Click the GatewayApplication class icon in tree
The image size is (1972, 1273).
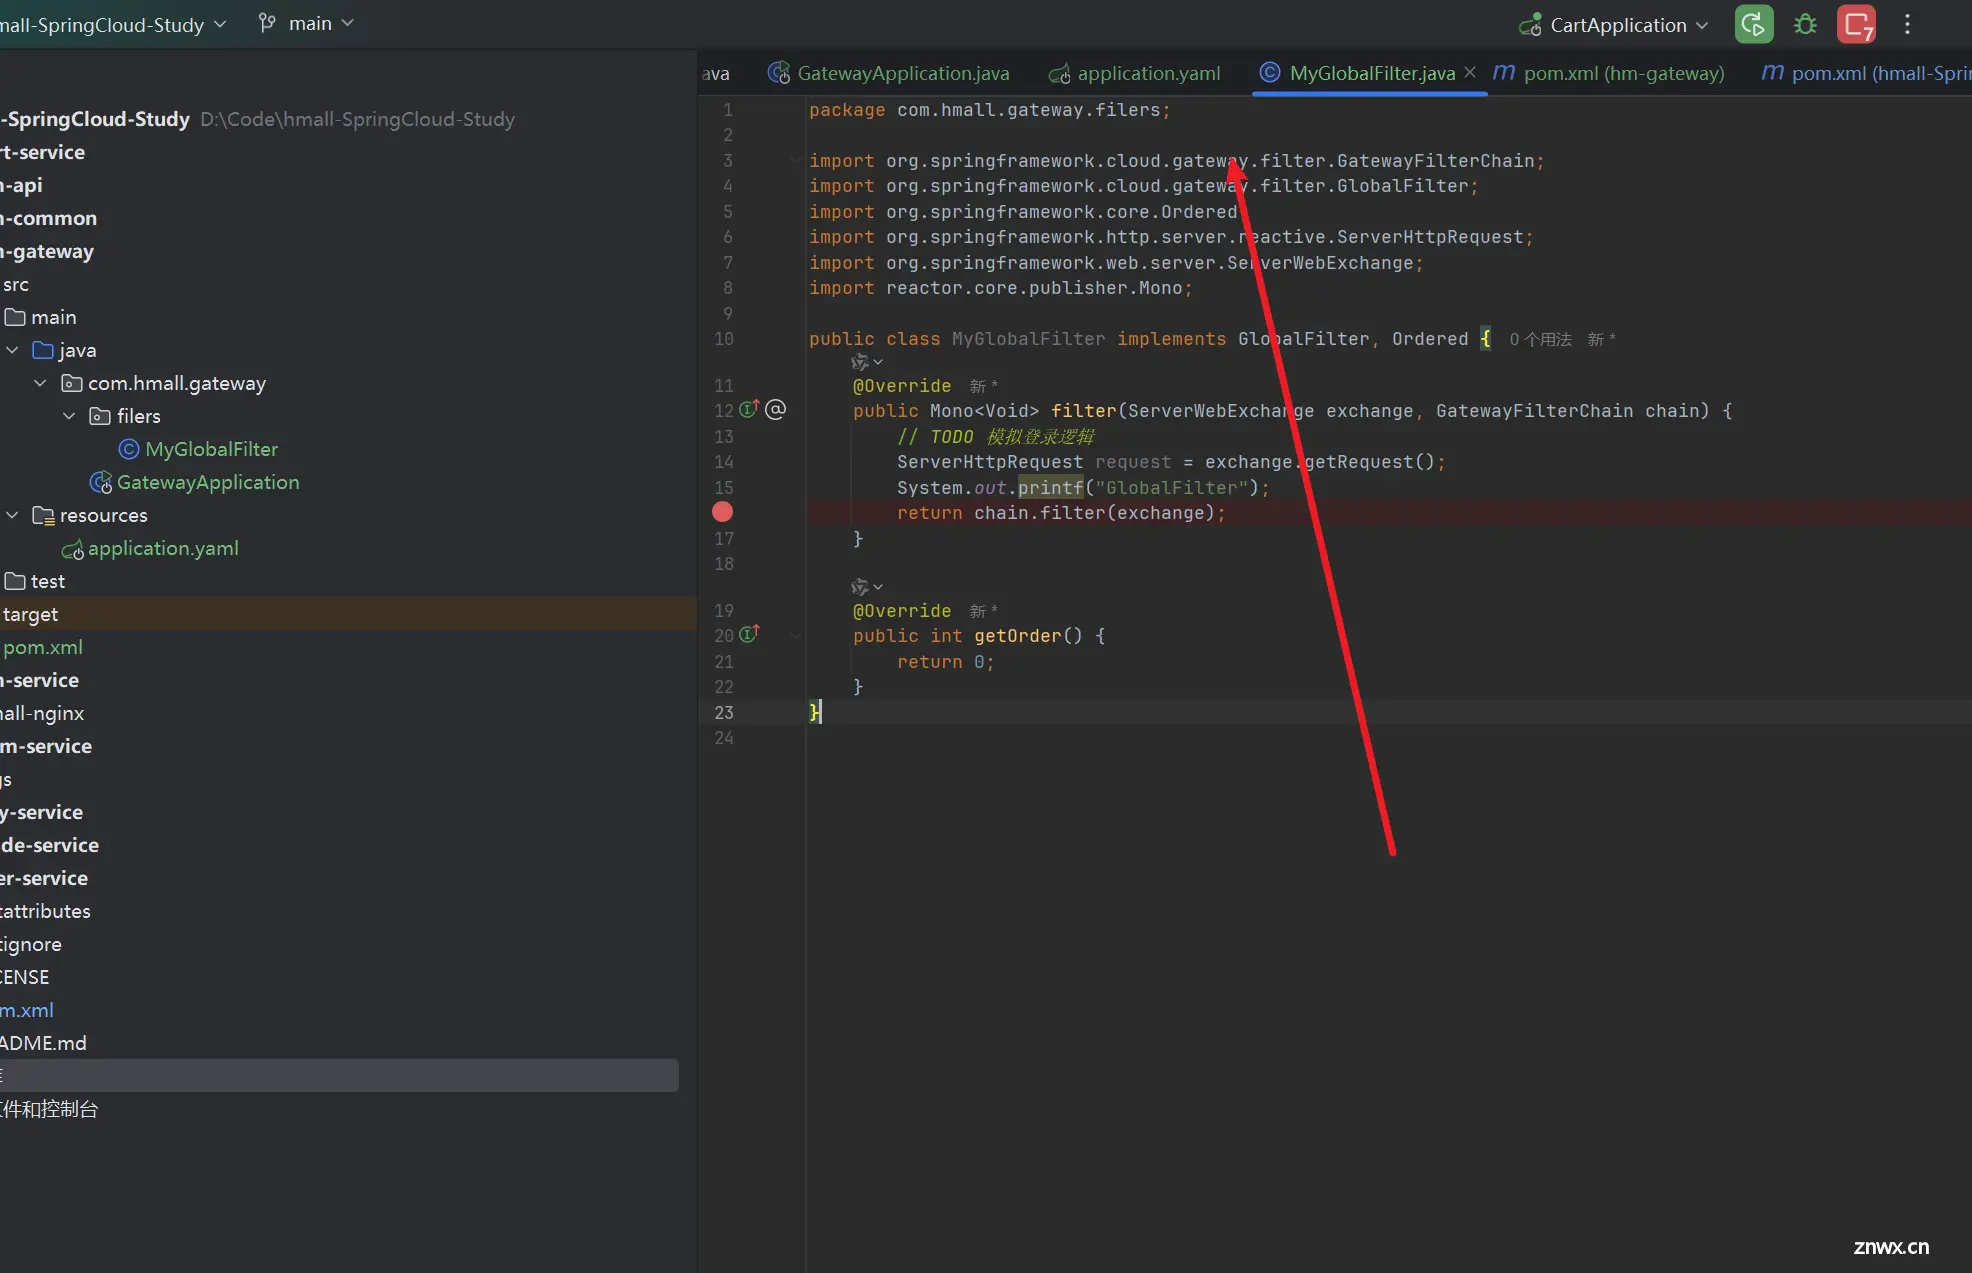(100, 482)
